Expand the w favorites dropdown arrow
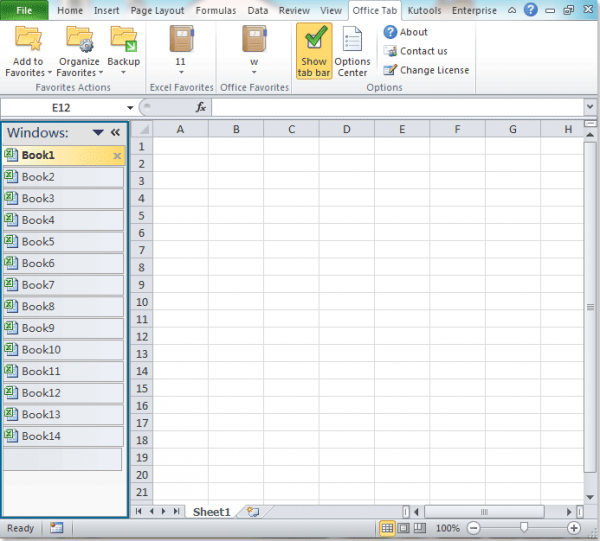 click(x=254, y=72)
